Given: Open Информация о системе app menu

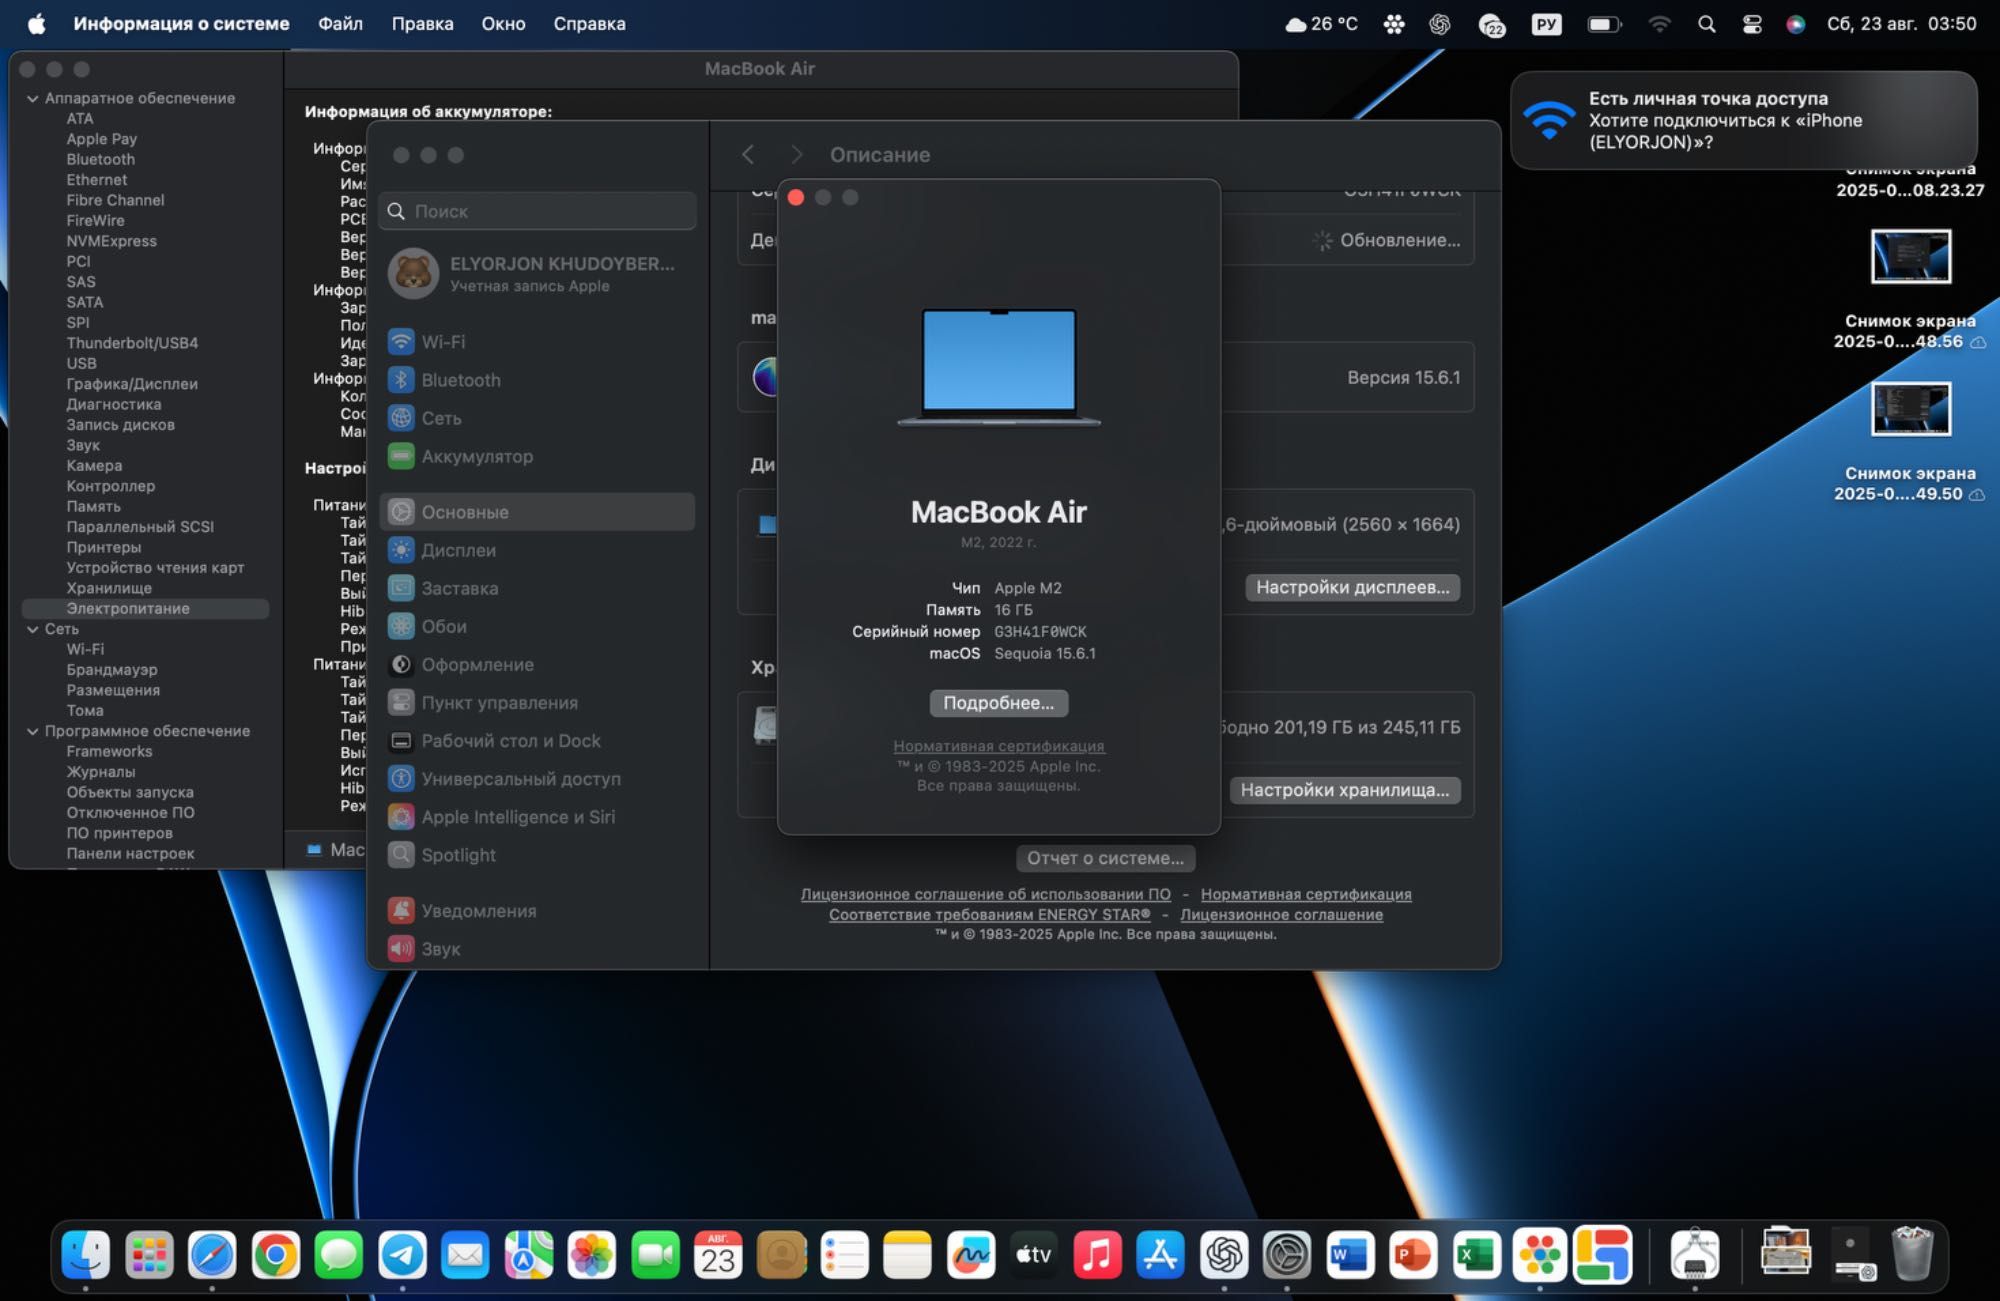Looking at the screenshot, I should click(181, 24).
